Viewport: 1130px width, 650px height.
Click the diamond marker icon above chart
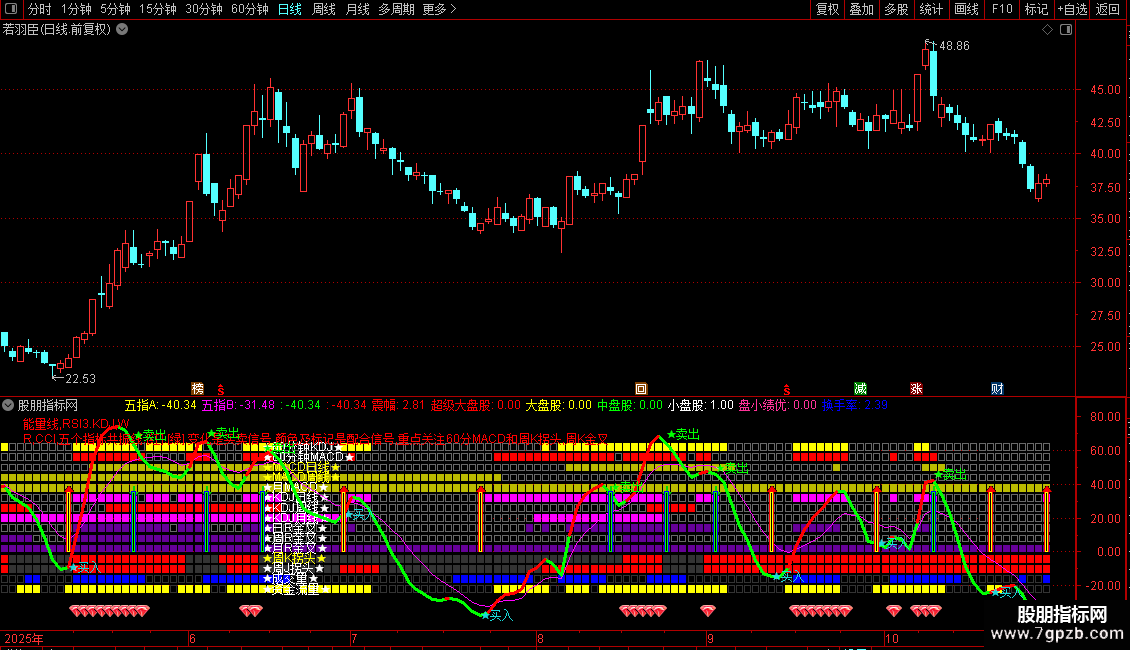(x=1048, y=30)
